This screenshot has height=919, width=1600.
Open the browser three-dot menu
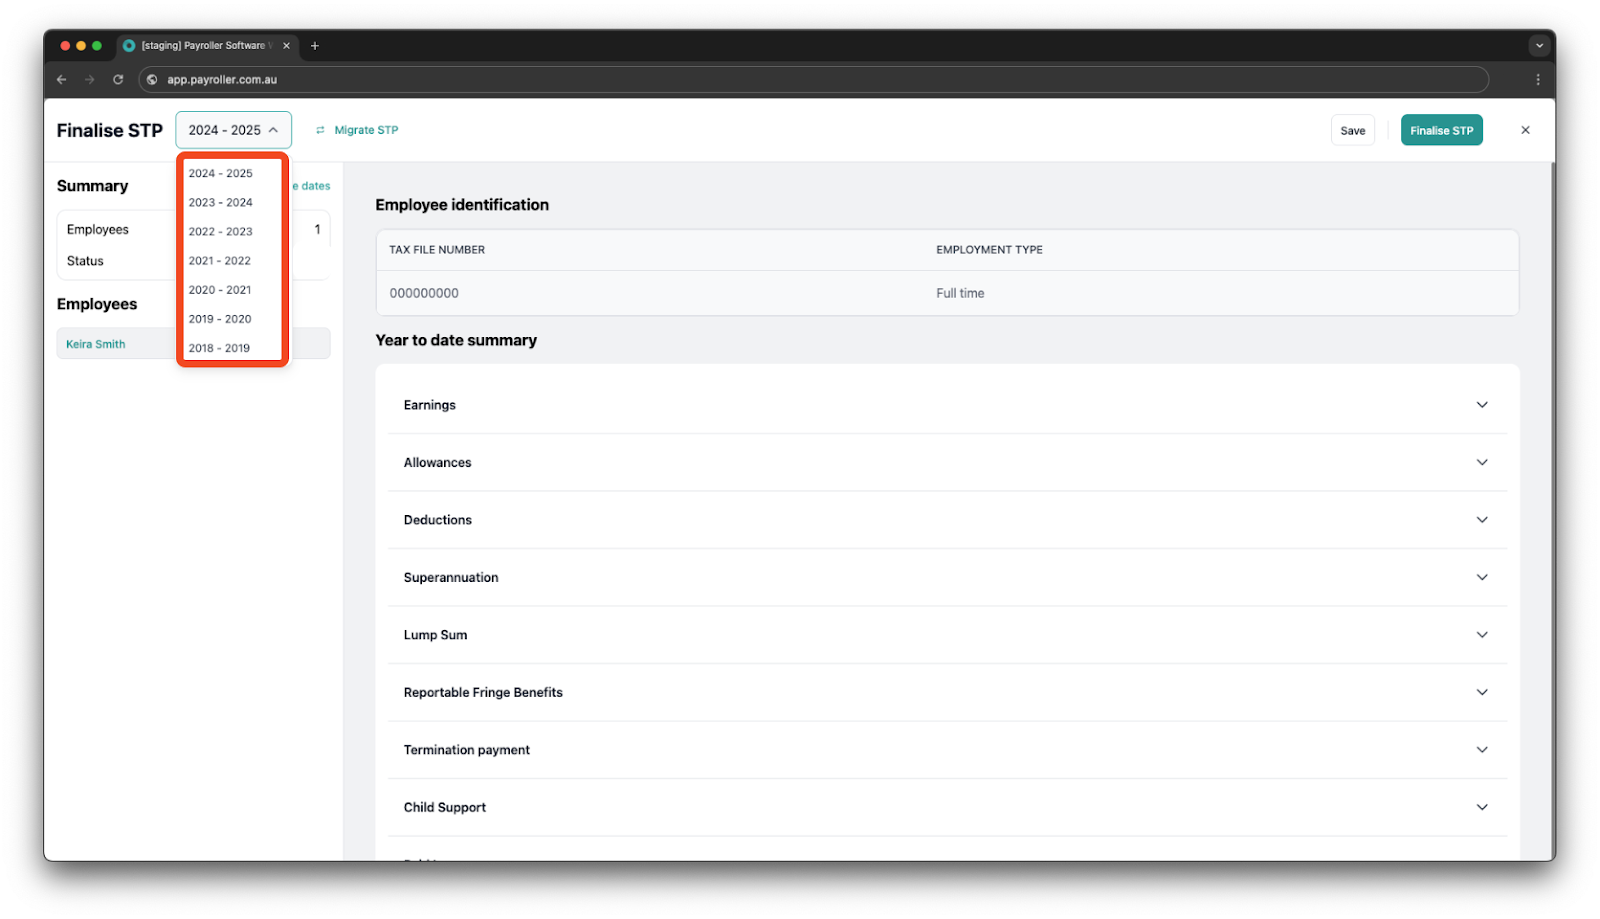[x=1537, y=80]
